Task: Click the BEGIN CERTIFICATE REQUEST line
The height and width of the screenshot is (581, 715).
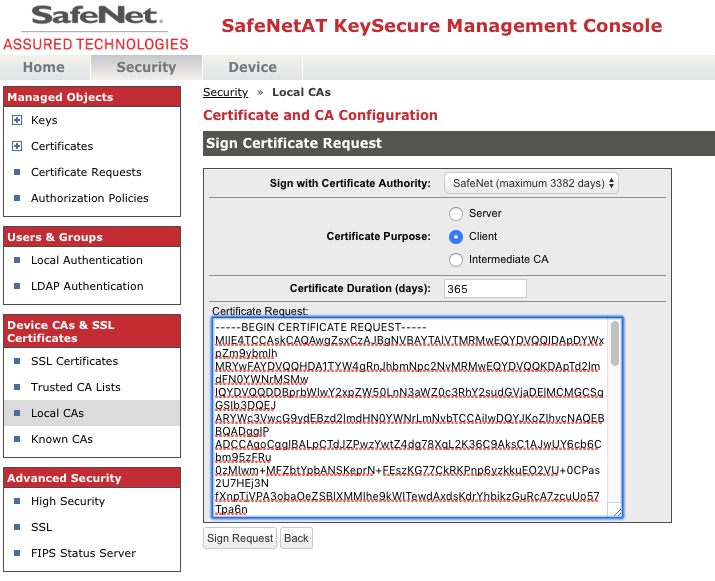Action: [321, 327]
